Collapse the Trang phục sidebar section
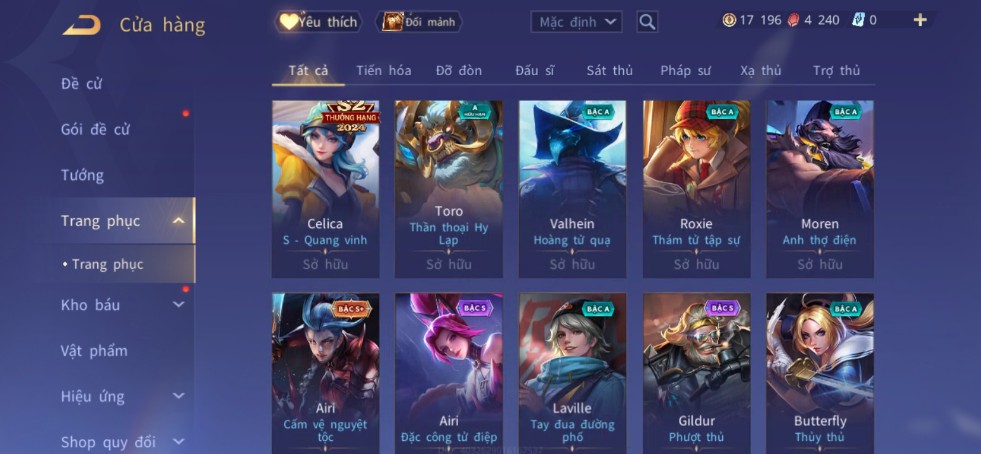The width and height of the screenshot is (981, 454). click(x=178, y=221)
